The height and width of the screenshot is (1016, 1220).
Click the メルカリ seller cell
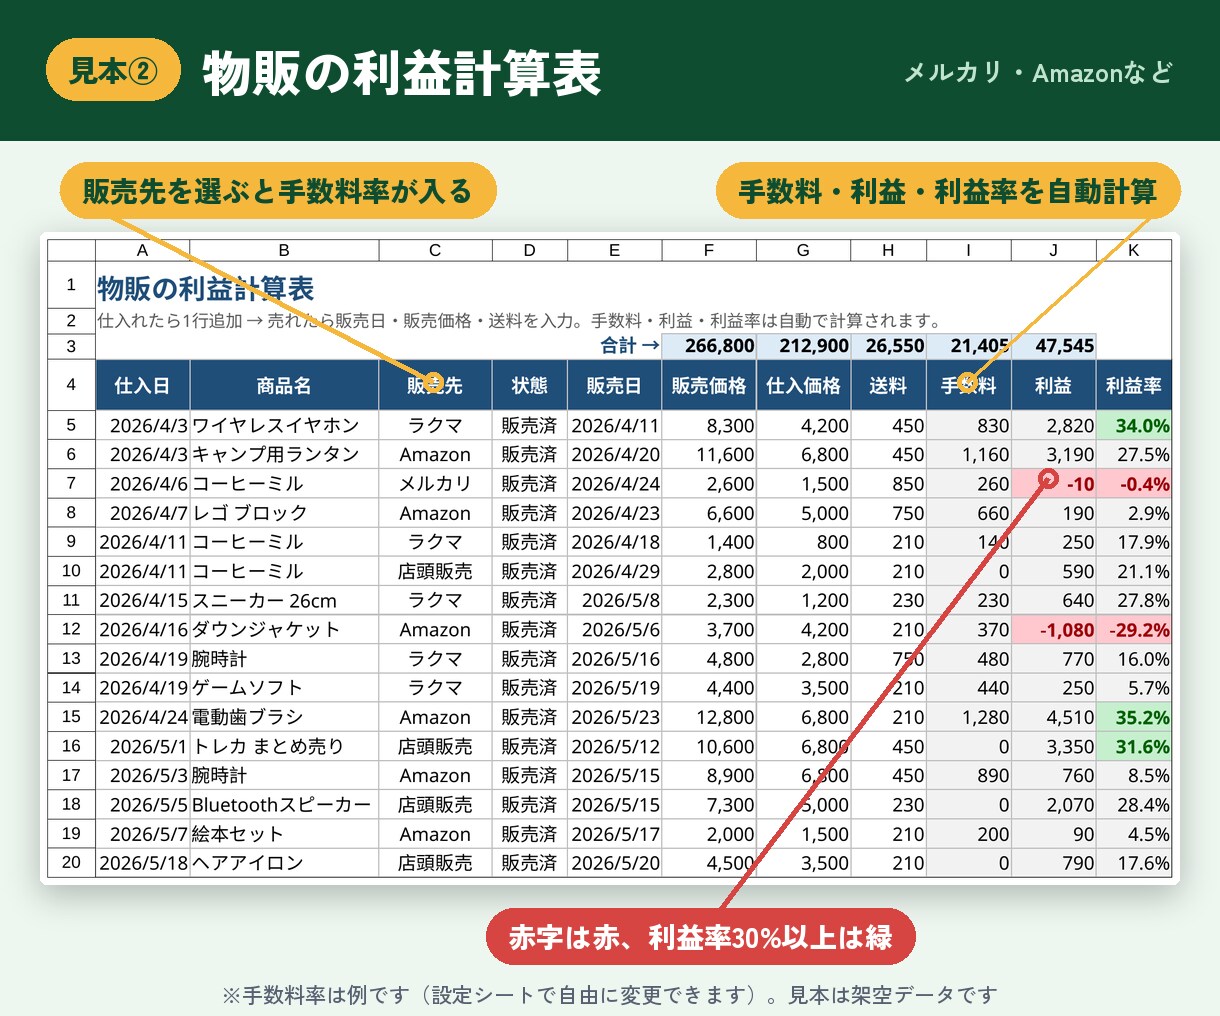tap(435, 483)
